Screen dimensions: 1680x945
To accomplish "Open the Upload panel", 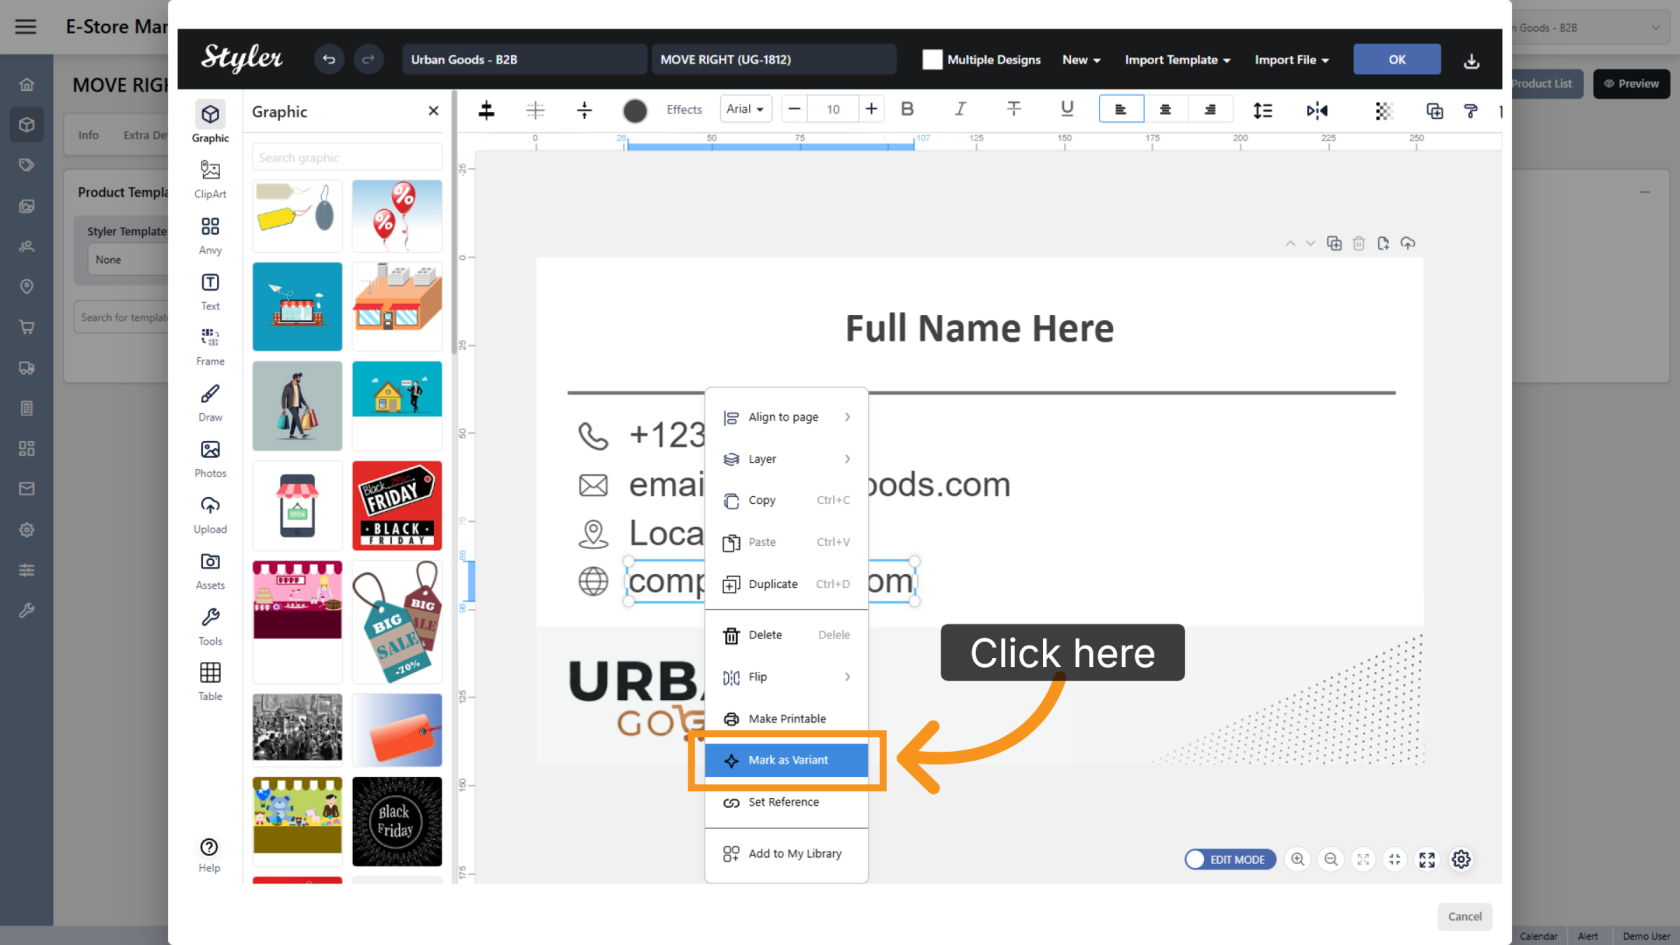I will point(210,514).
